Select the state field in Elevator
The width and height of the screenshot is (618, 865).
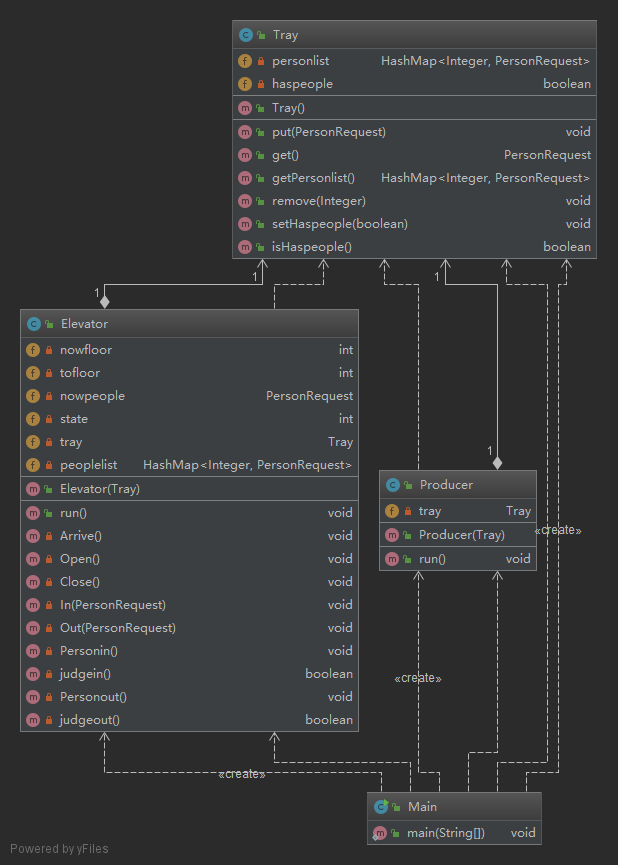189,419
